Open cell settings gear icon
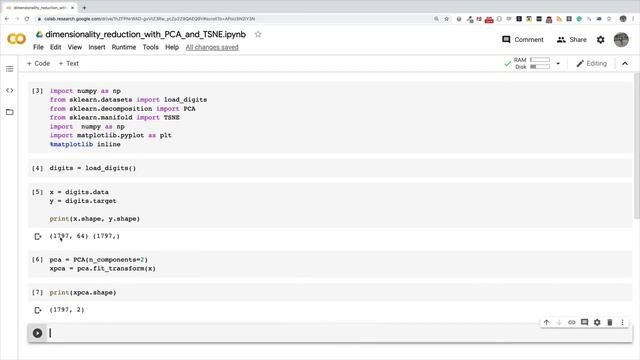 click(x=597, y=322)
